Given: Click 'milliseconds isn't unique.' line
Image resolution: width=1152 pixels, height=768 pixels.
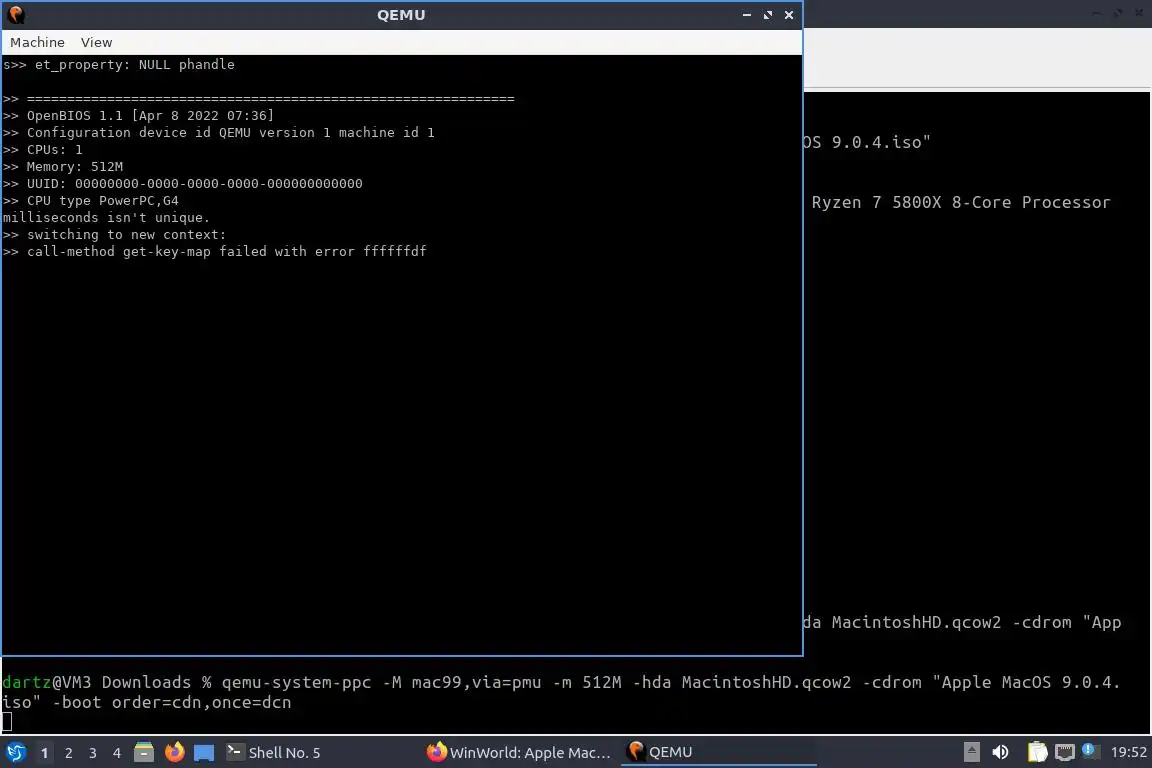Looking at the screenshot, I should click(106, 218).
